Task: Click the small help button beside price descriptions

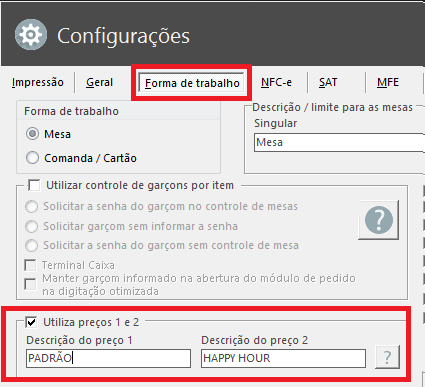Action: (387, 357)
